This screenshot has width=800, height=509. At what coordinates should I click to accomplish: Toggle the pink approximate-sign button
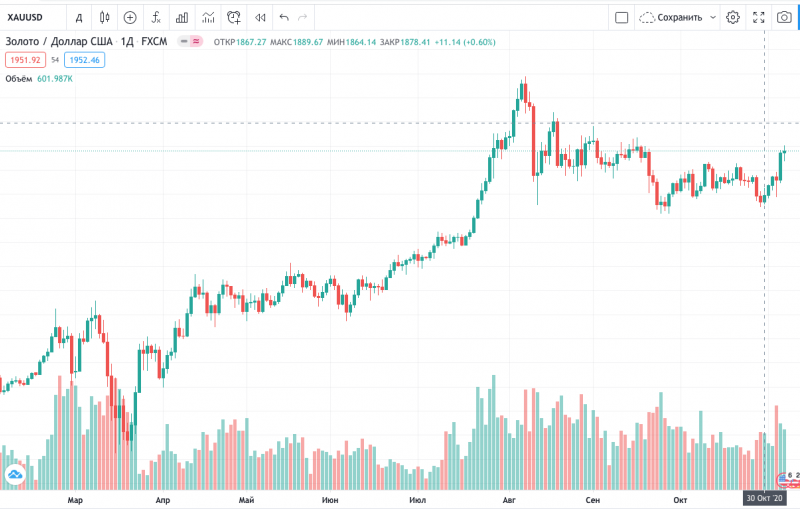tap(196, 41)
